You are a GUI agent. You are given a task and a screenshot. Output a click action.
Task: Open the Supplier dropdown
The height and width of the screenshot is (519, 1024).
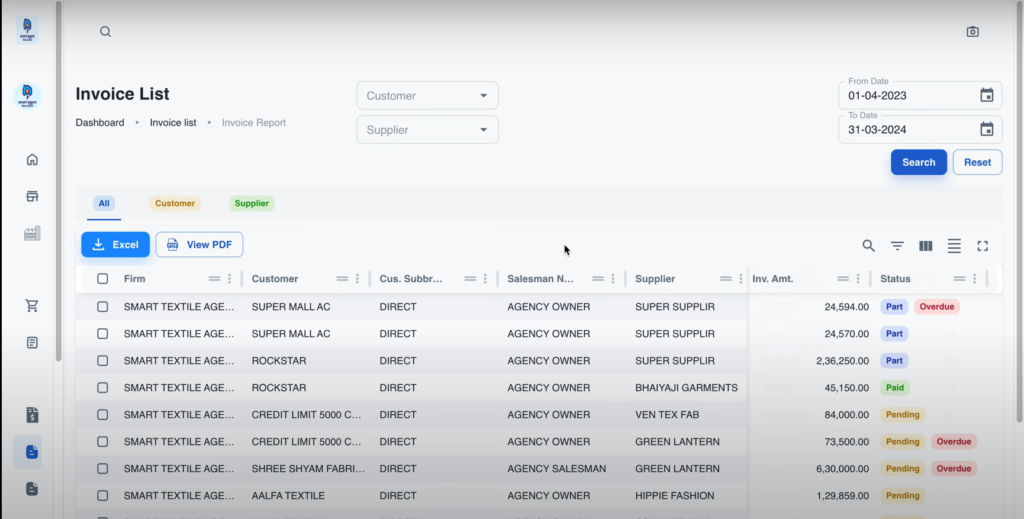(x=427, y=129)
